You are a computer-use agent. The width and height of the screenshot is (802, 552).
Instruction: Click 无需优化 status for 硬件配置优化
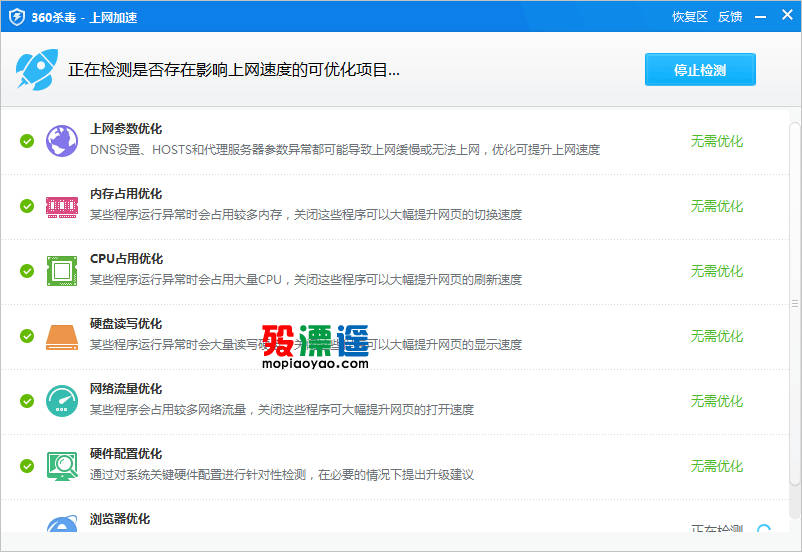click(717, 466)
